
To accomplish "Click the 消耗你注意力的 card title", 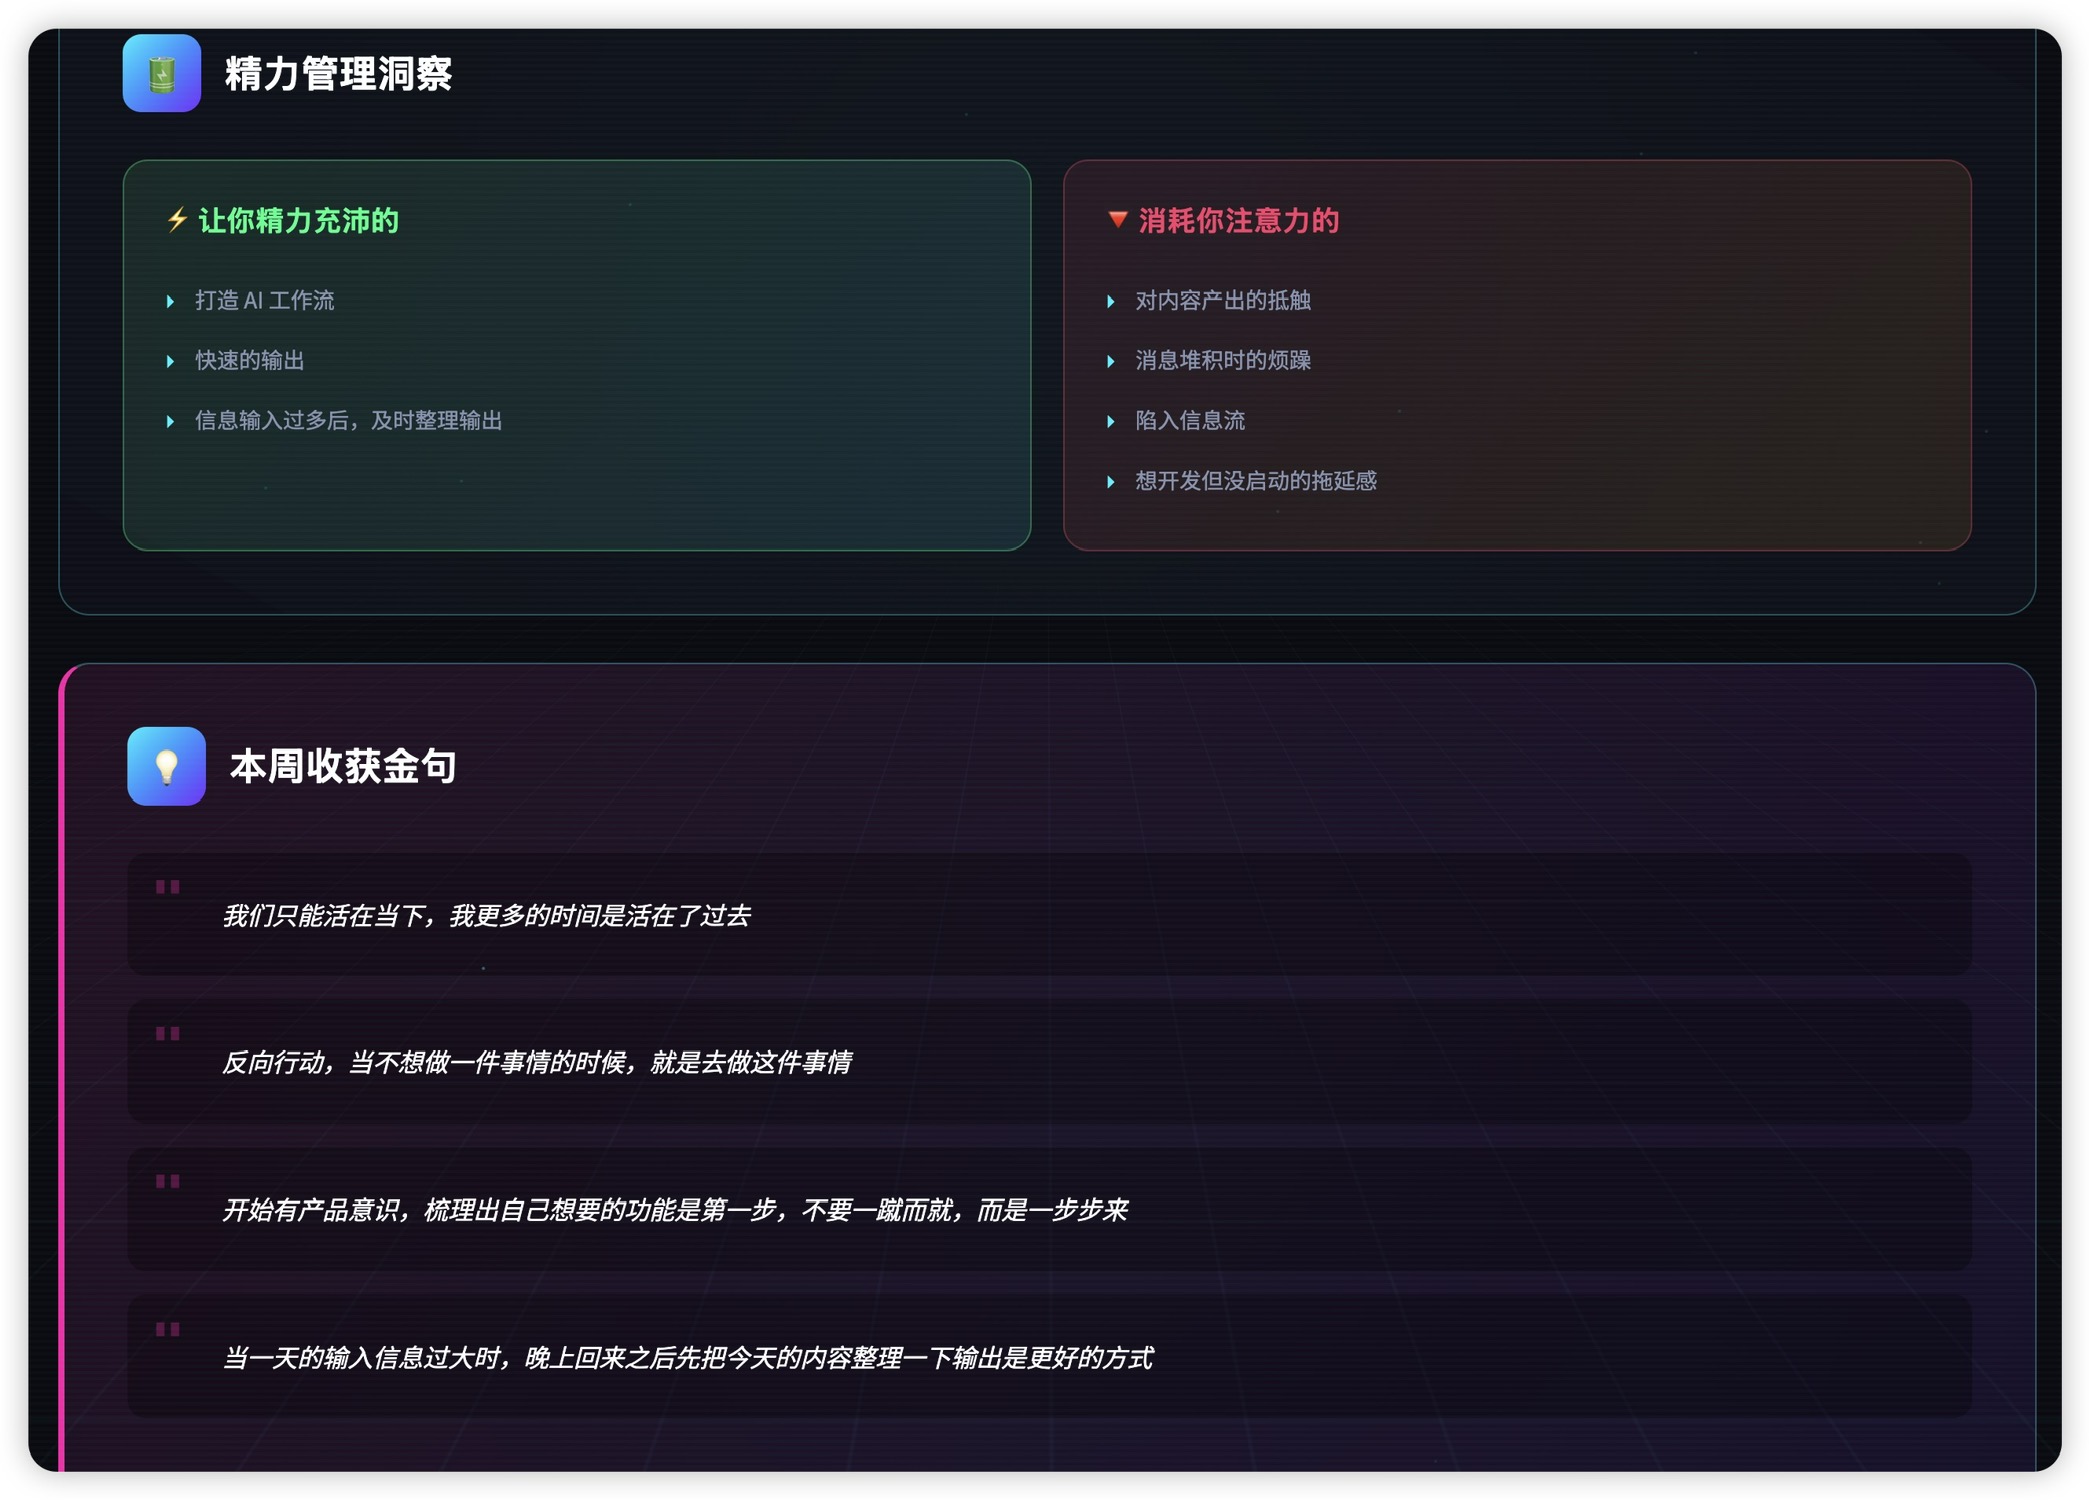I will [x=1238, y=220].
